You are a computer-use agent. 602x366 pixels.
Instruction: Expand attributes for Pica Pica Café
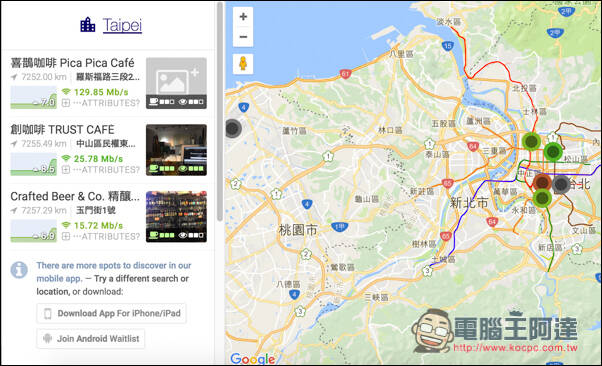[x=101, y=103]
